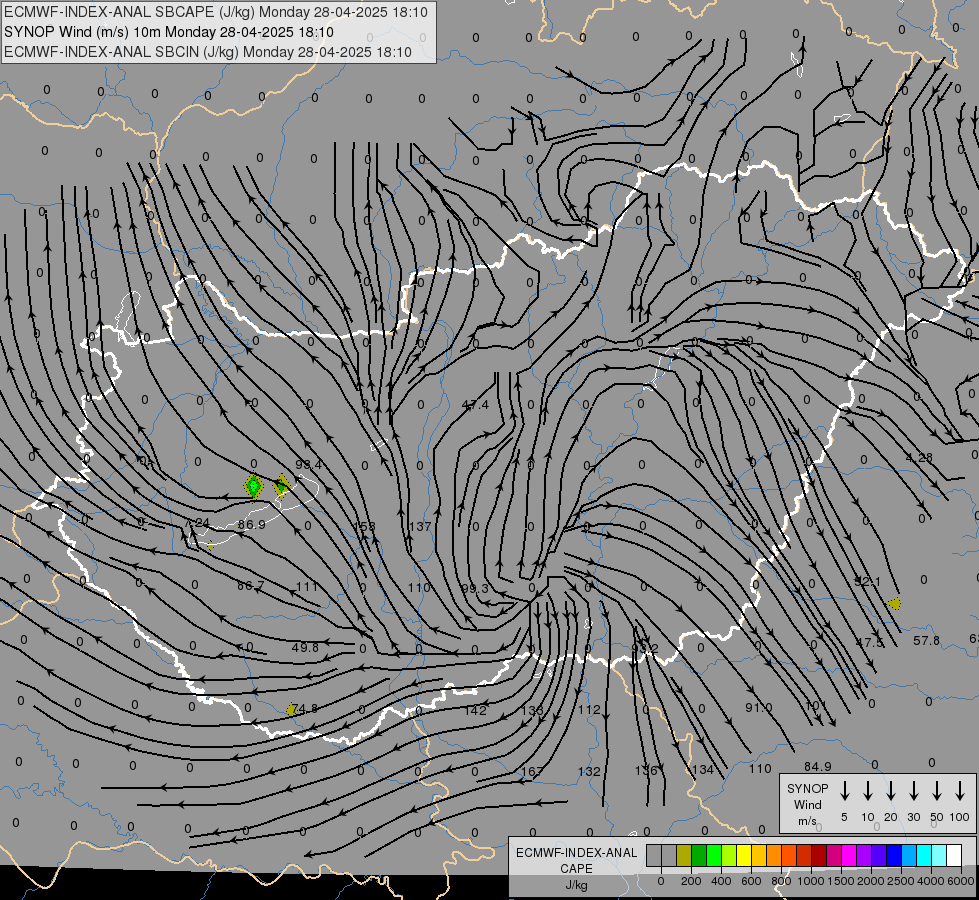Click the 134 CAPE value on map
The width and height of the screenshot is (979, 900).
coord(702,769)
